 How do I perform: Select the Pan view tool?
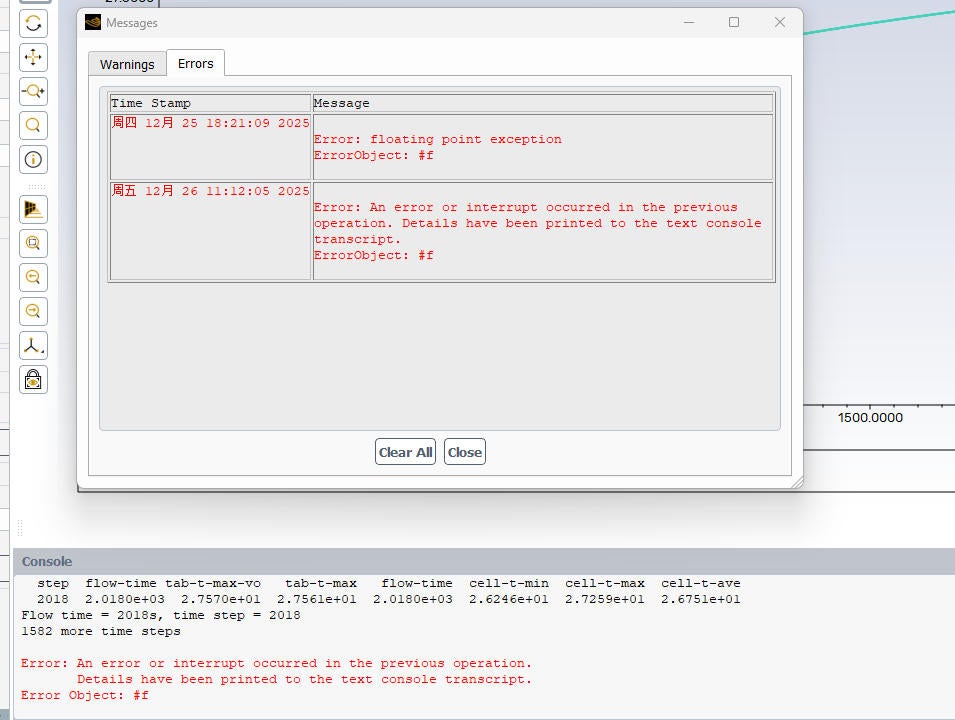pyautogui.click(x=33, y=58)
